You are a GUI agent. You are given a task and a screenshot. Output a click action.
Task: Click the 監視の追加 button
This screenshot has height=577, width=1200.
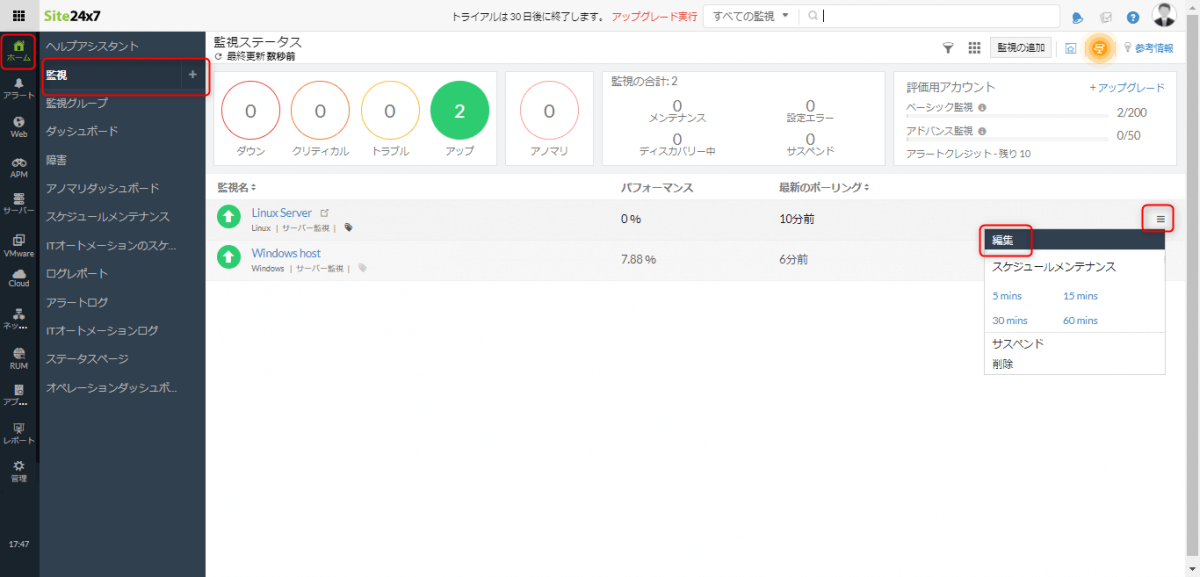1020,48
